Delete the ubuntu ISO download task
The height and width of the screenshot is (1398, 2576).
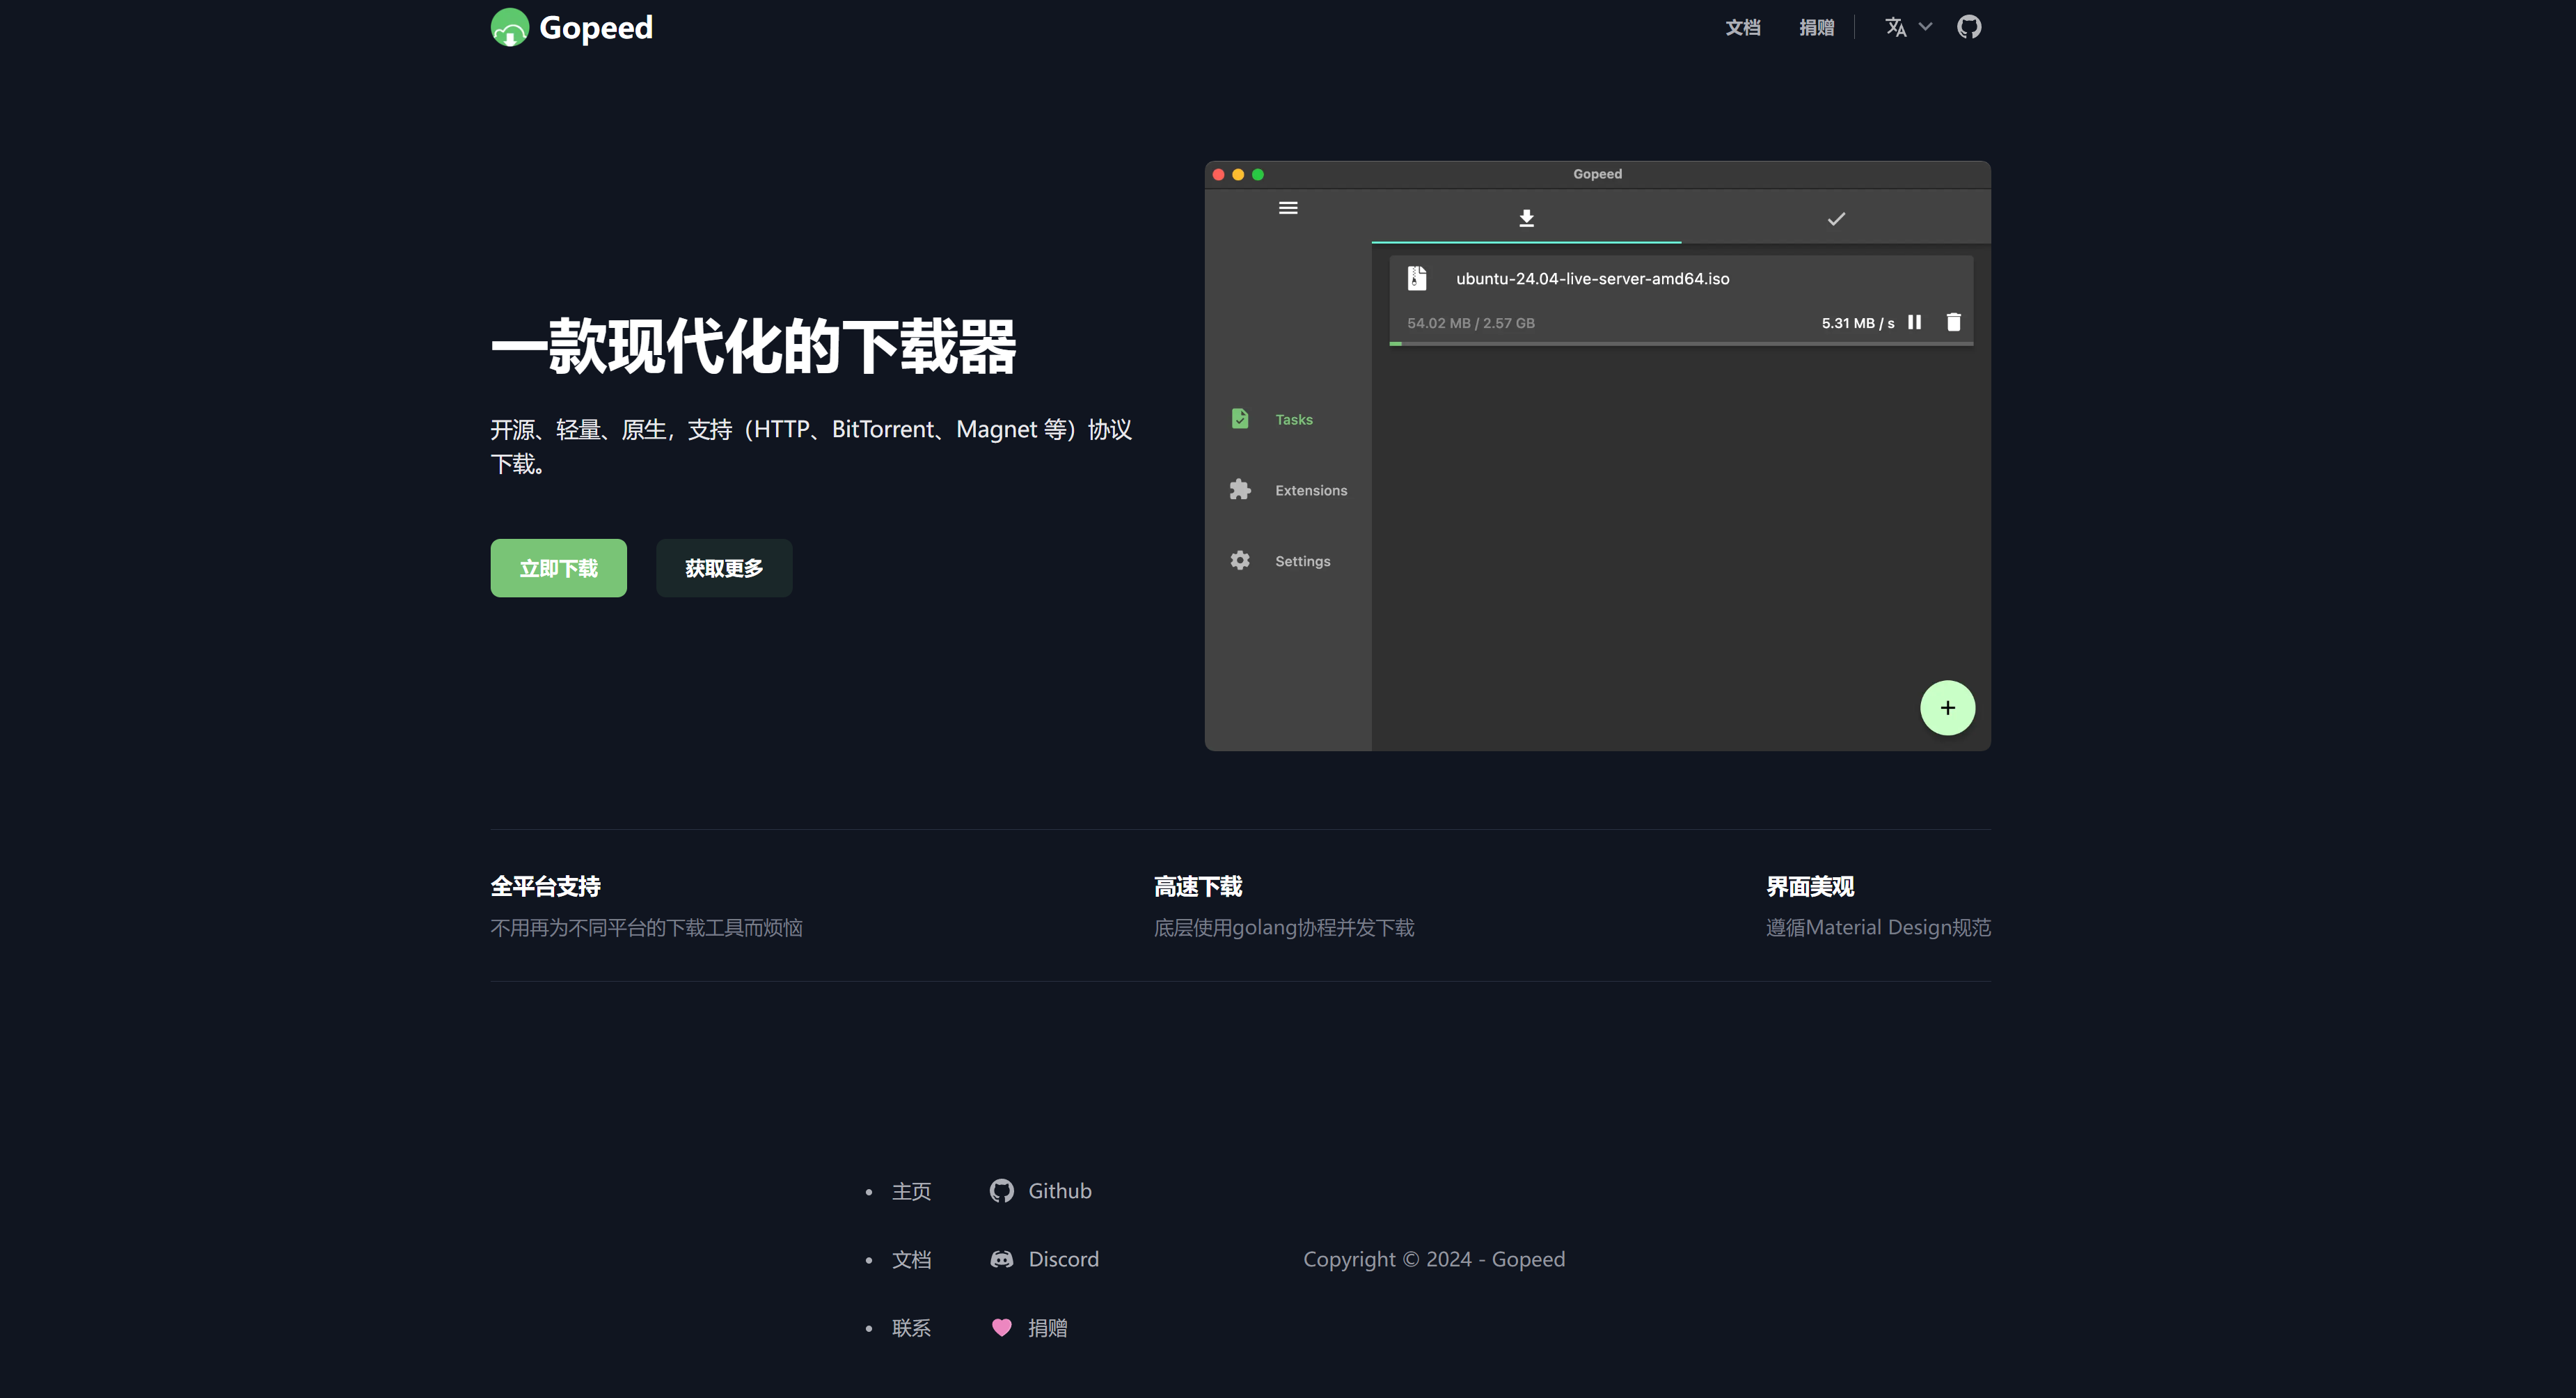1953,322
